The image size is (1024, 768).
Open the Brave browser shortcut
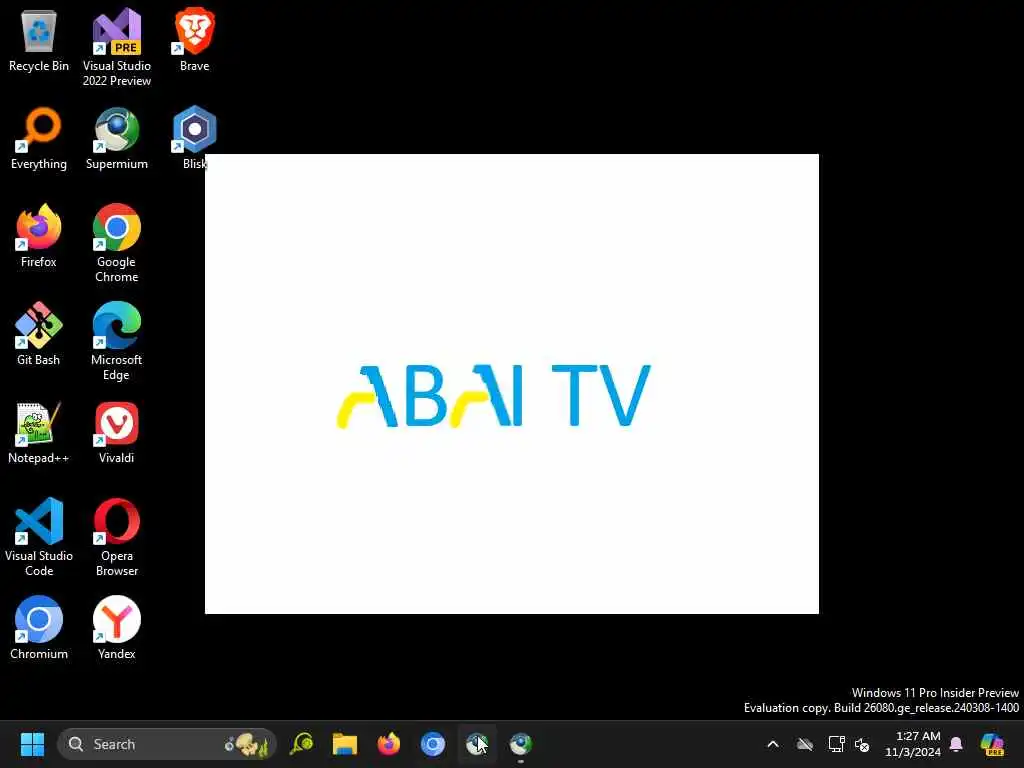tap(195, 40)
